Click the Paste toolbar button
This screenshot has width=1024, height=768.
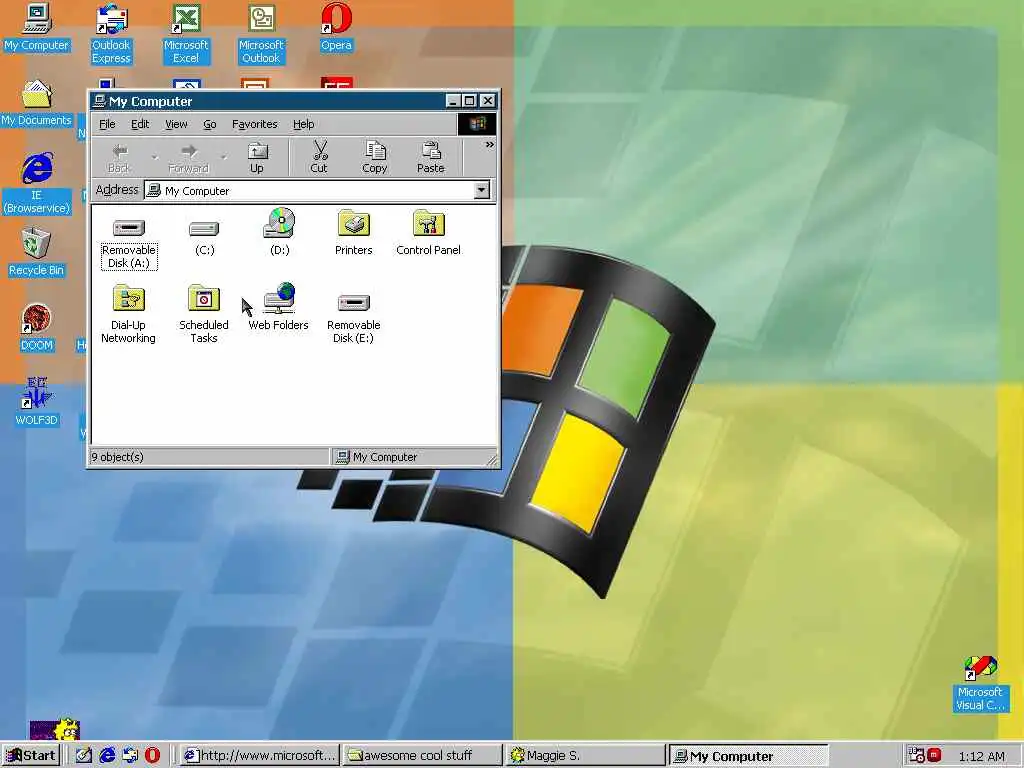point(430,157)
